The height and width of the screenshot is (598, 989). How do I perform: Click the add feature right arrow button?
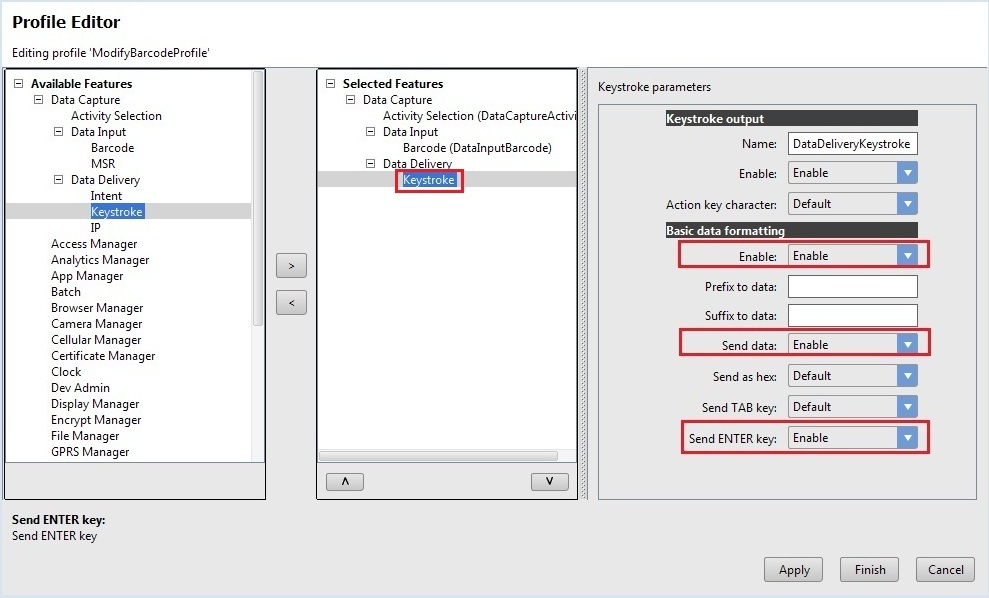click(x=291, y=266)
